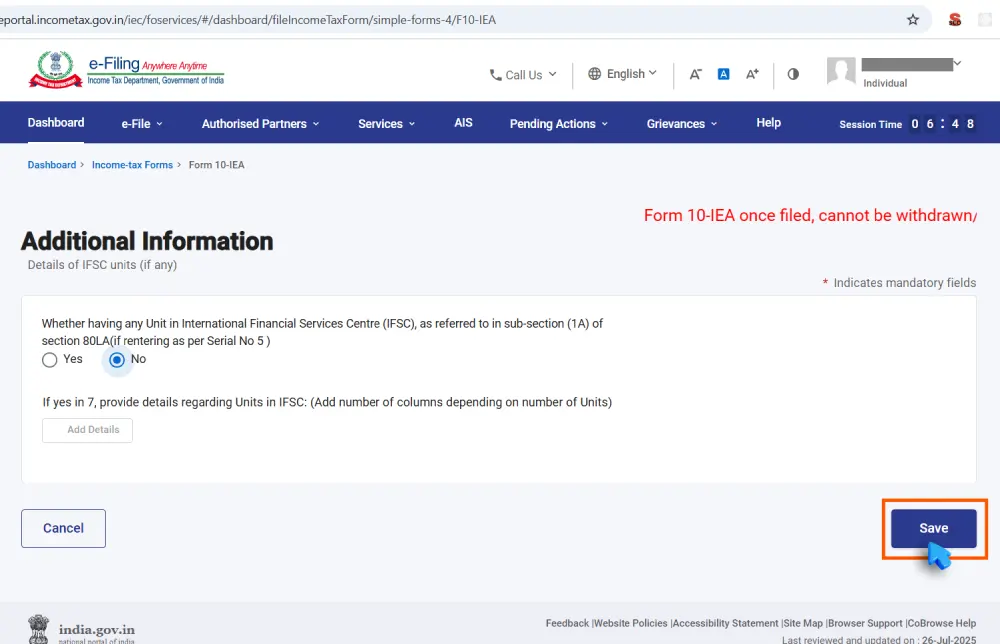1000x644 pixels.
Task: Click the Cancel button
Action: [x=63, y=528]
